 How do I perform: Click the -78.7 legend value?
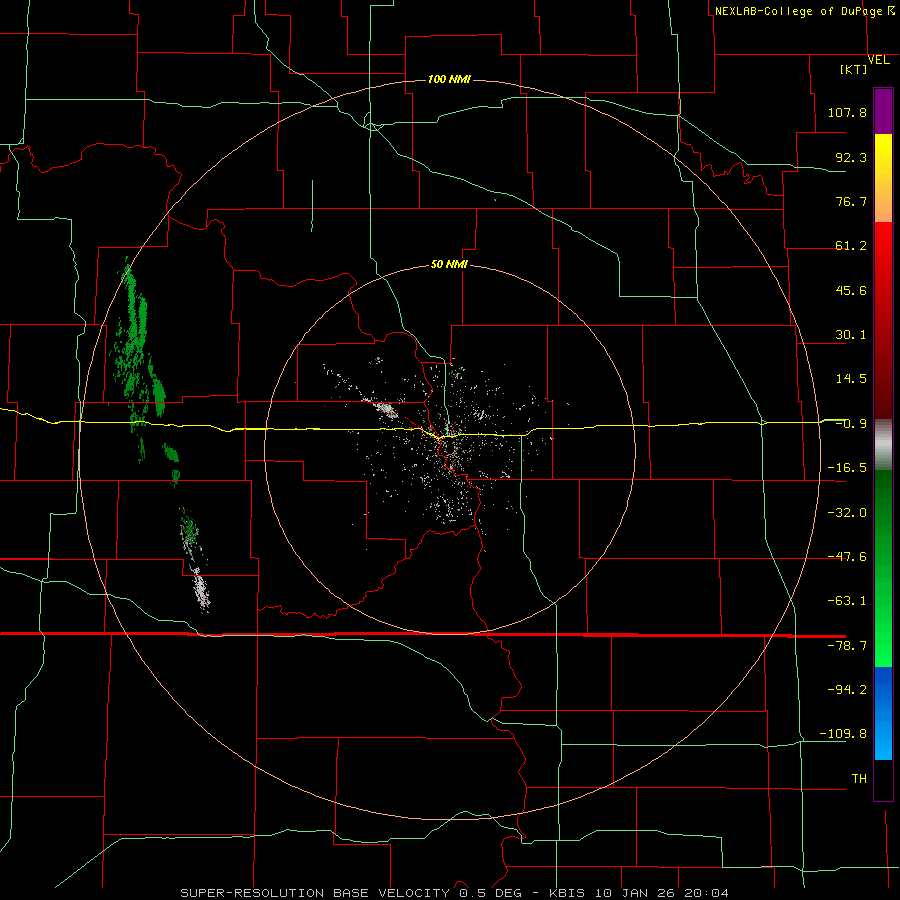pos(847,646)
